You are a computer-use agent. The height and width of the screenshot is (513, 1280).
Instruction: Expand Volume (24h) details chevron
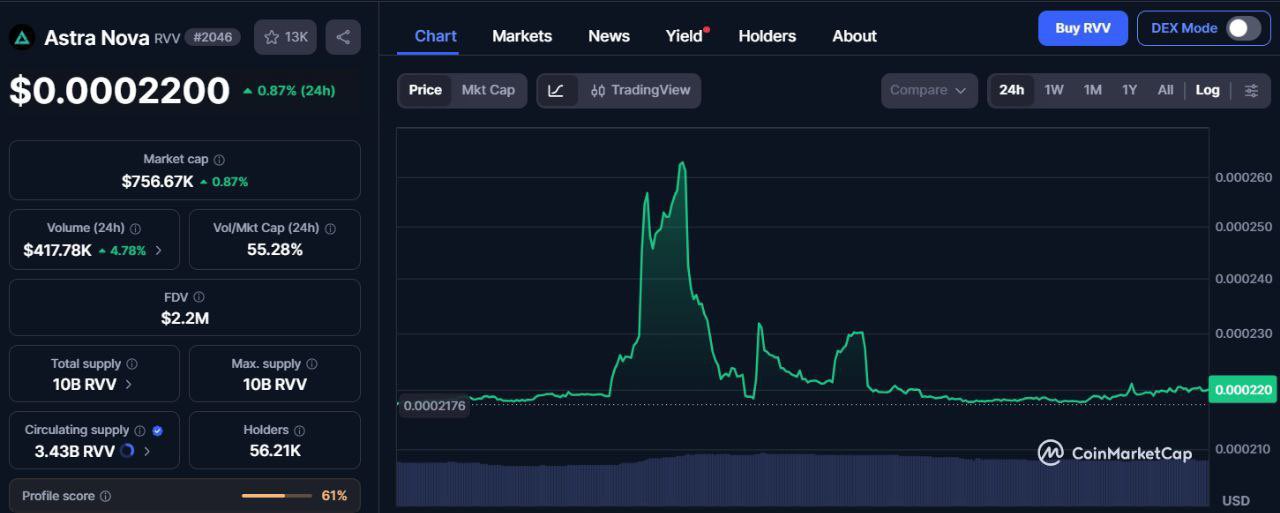(x=158, y=251)
